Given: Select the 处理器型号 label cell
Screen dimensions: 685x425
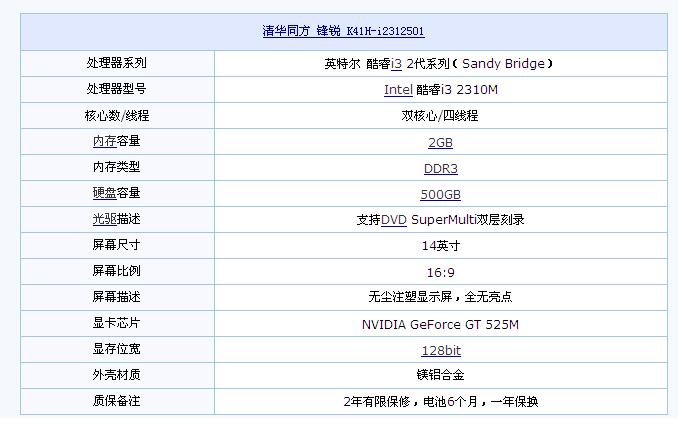Looking at the screenshot, I should (117, 90).
